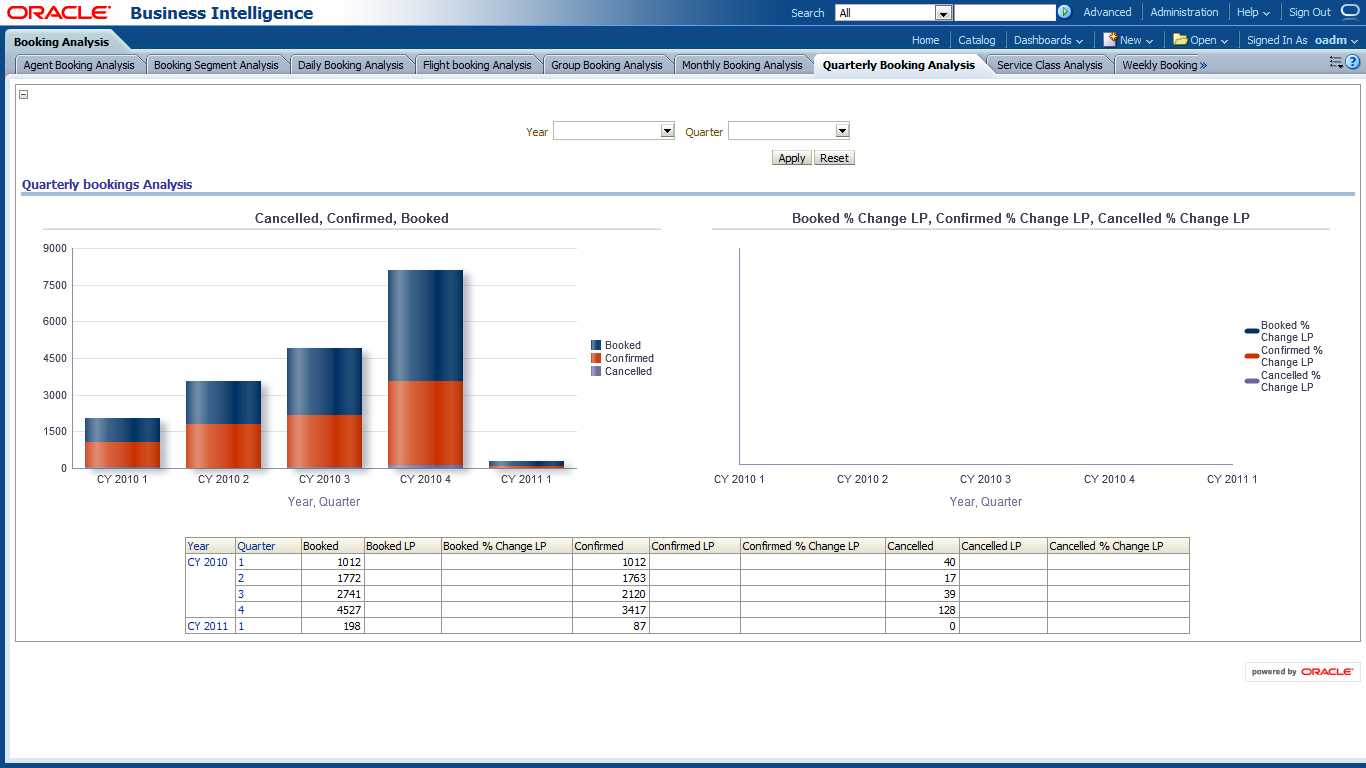Collapse the section with minus icon

click(24, 95)
